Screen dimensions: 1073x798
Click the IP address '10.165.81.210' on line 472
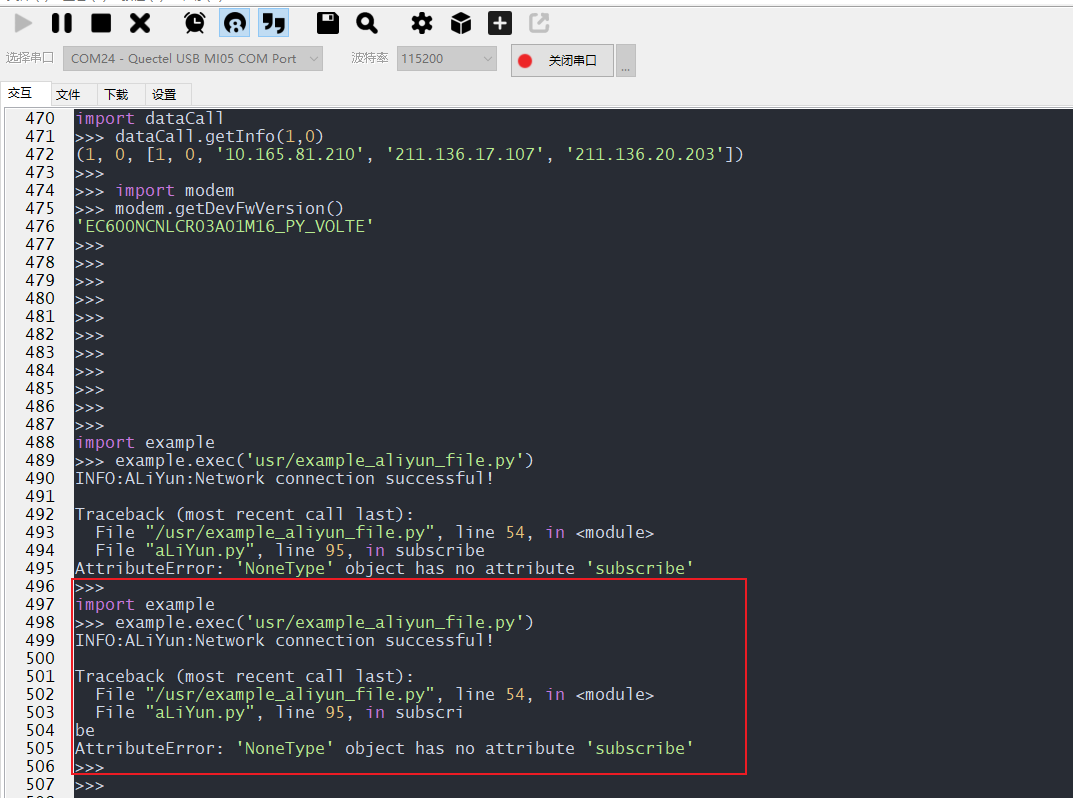(x=290, y=155)
